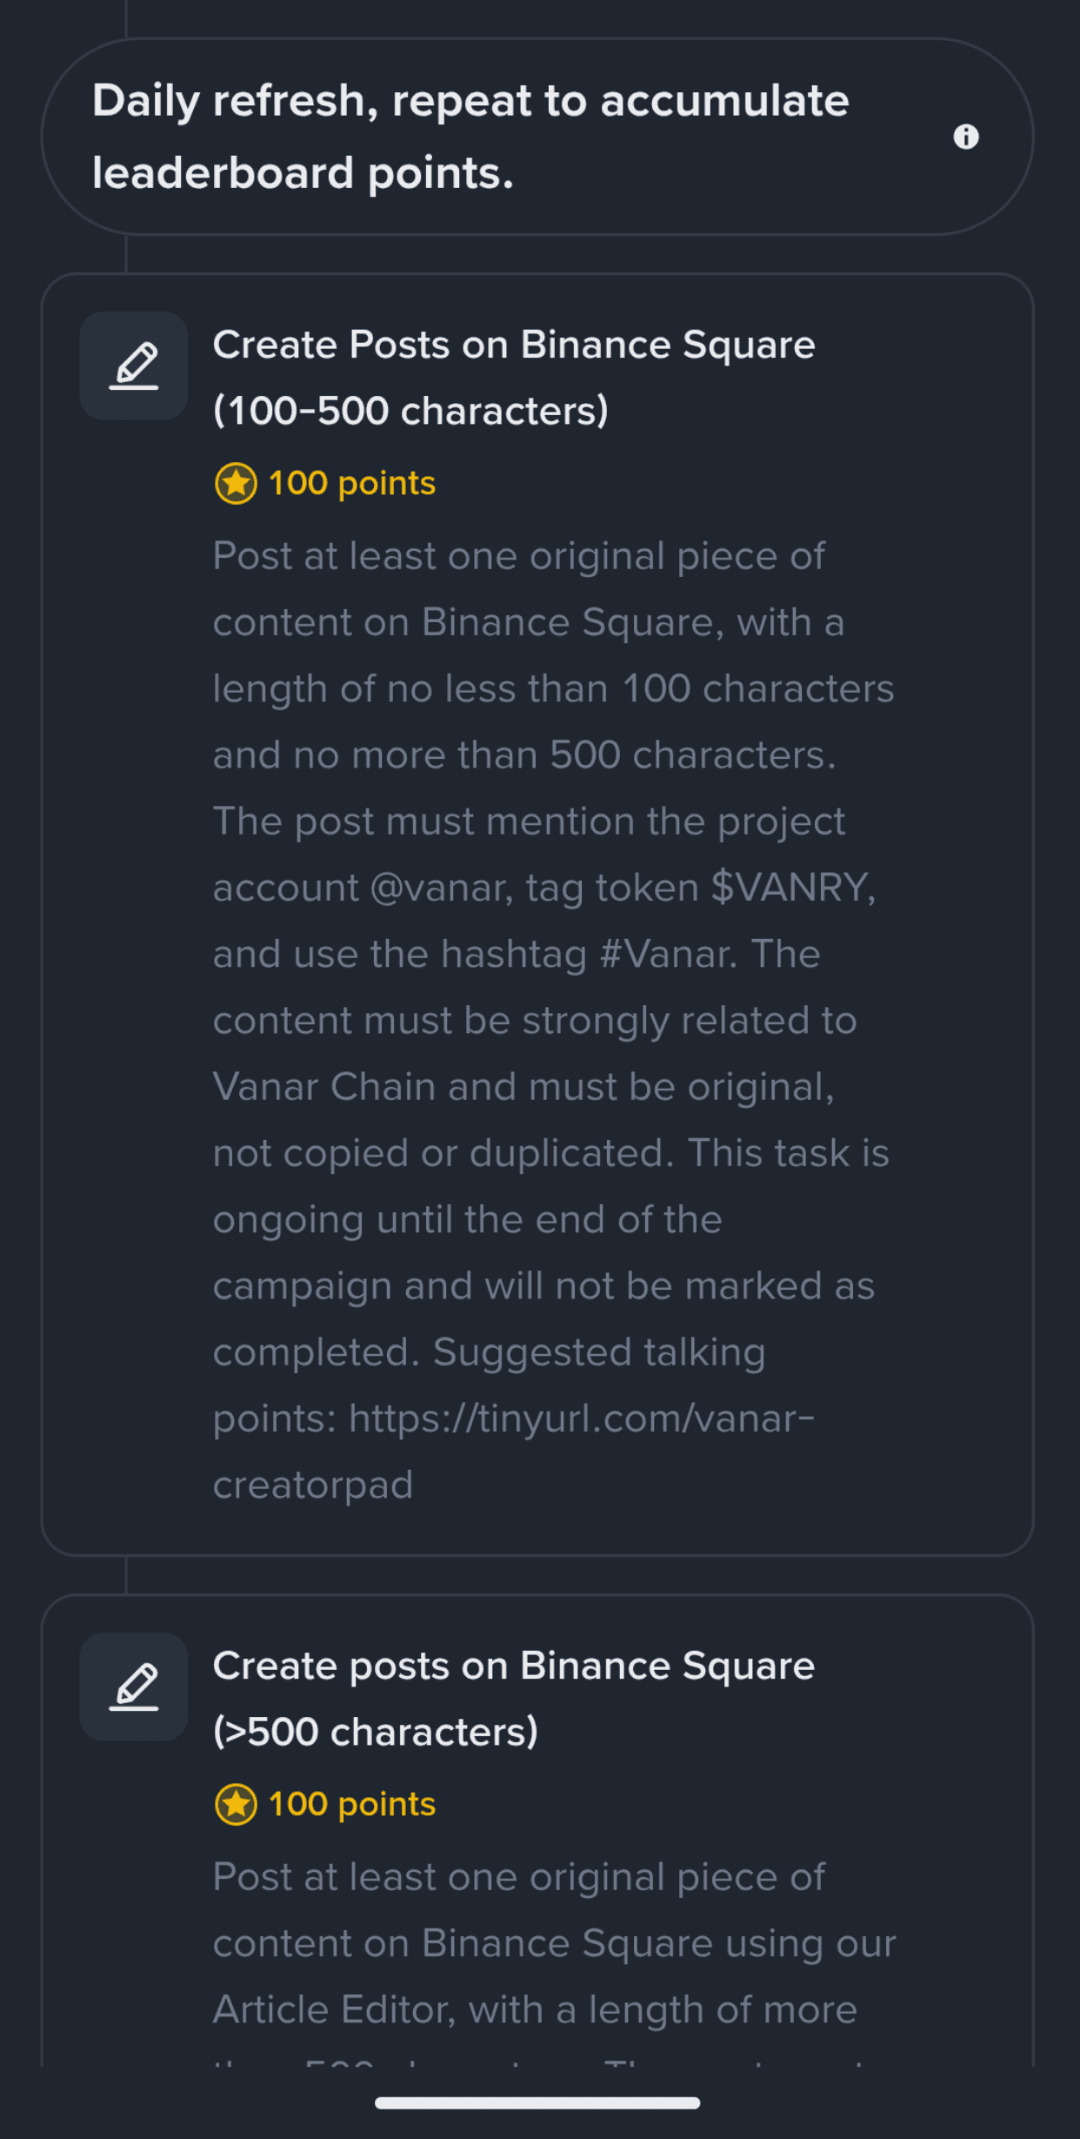Tap '100 points' label under 100-500 characters task

pyautogui.click(x=351, y=484)
